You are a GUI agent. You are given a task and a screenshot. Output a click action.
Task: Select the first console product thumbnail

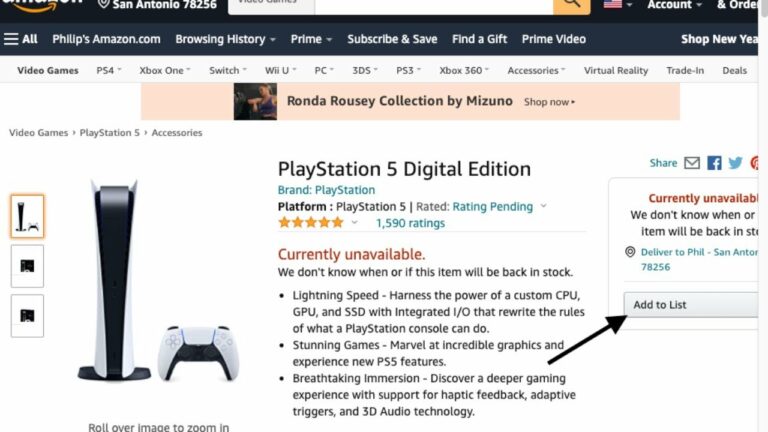pos(27,216)
